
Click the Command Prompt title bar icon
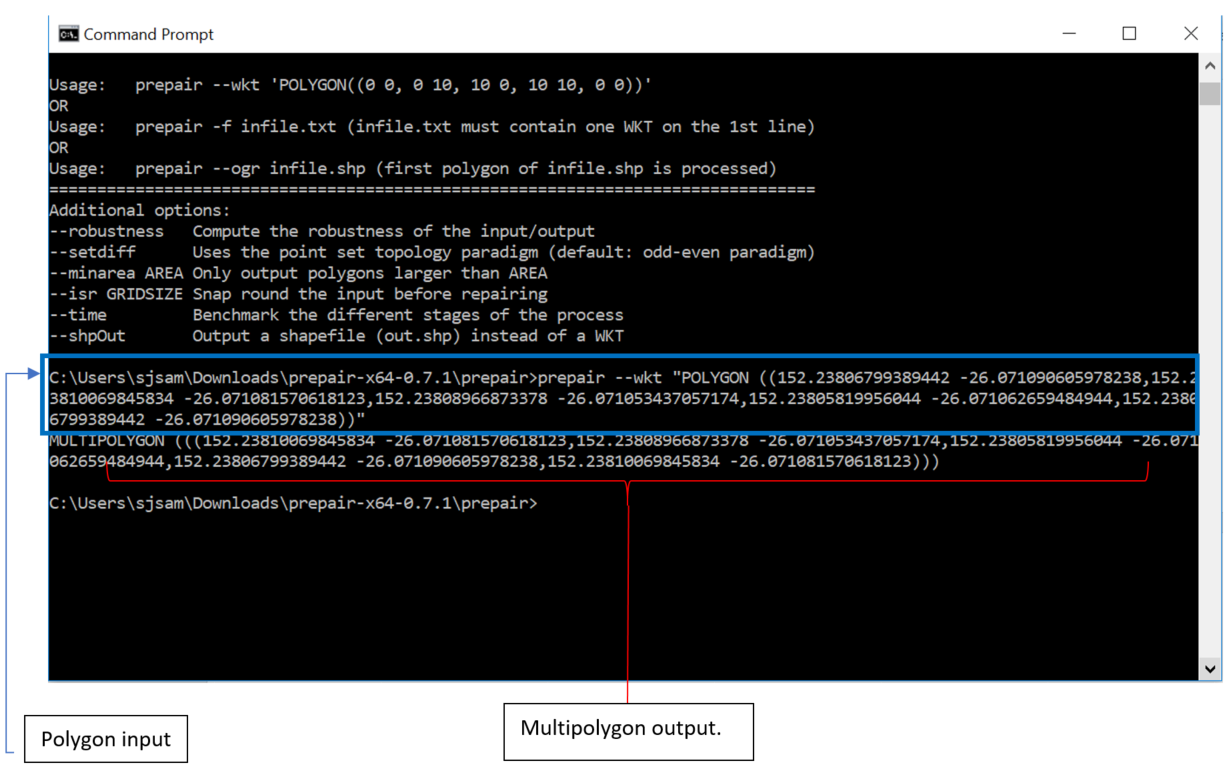(x=68, y=34)
